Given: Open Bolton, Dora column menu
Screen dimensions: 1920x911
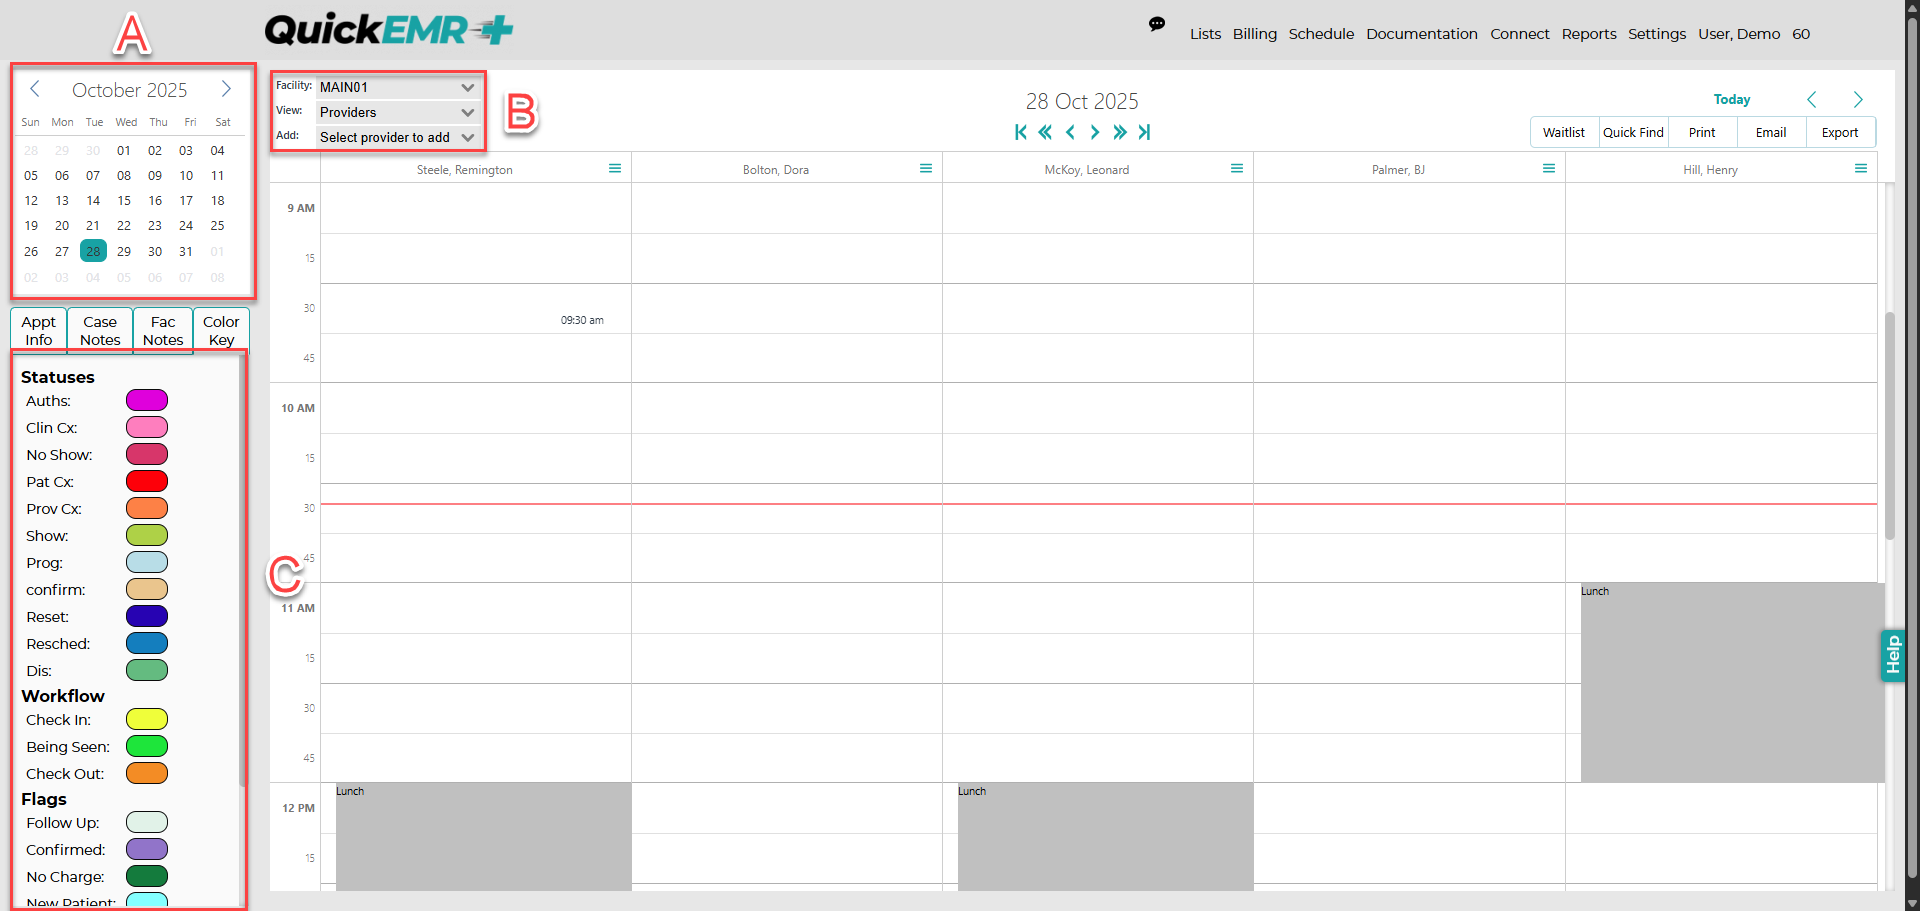Looking at the screenshot, I should click(x=926, y=168).
